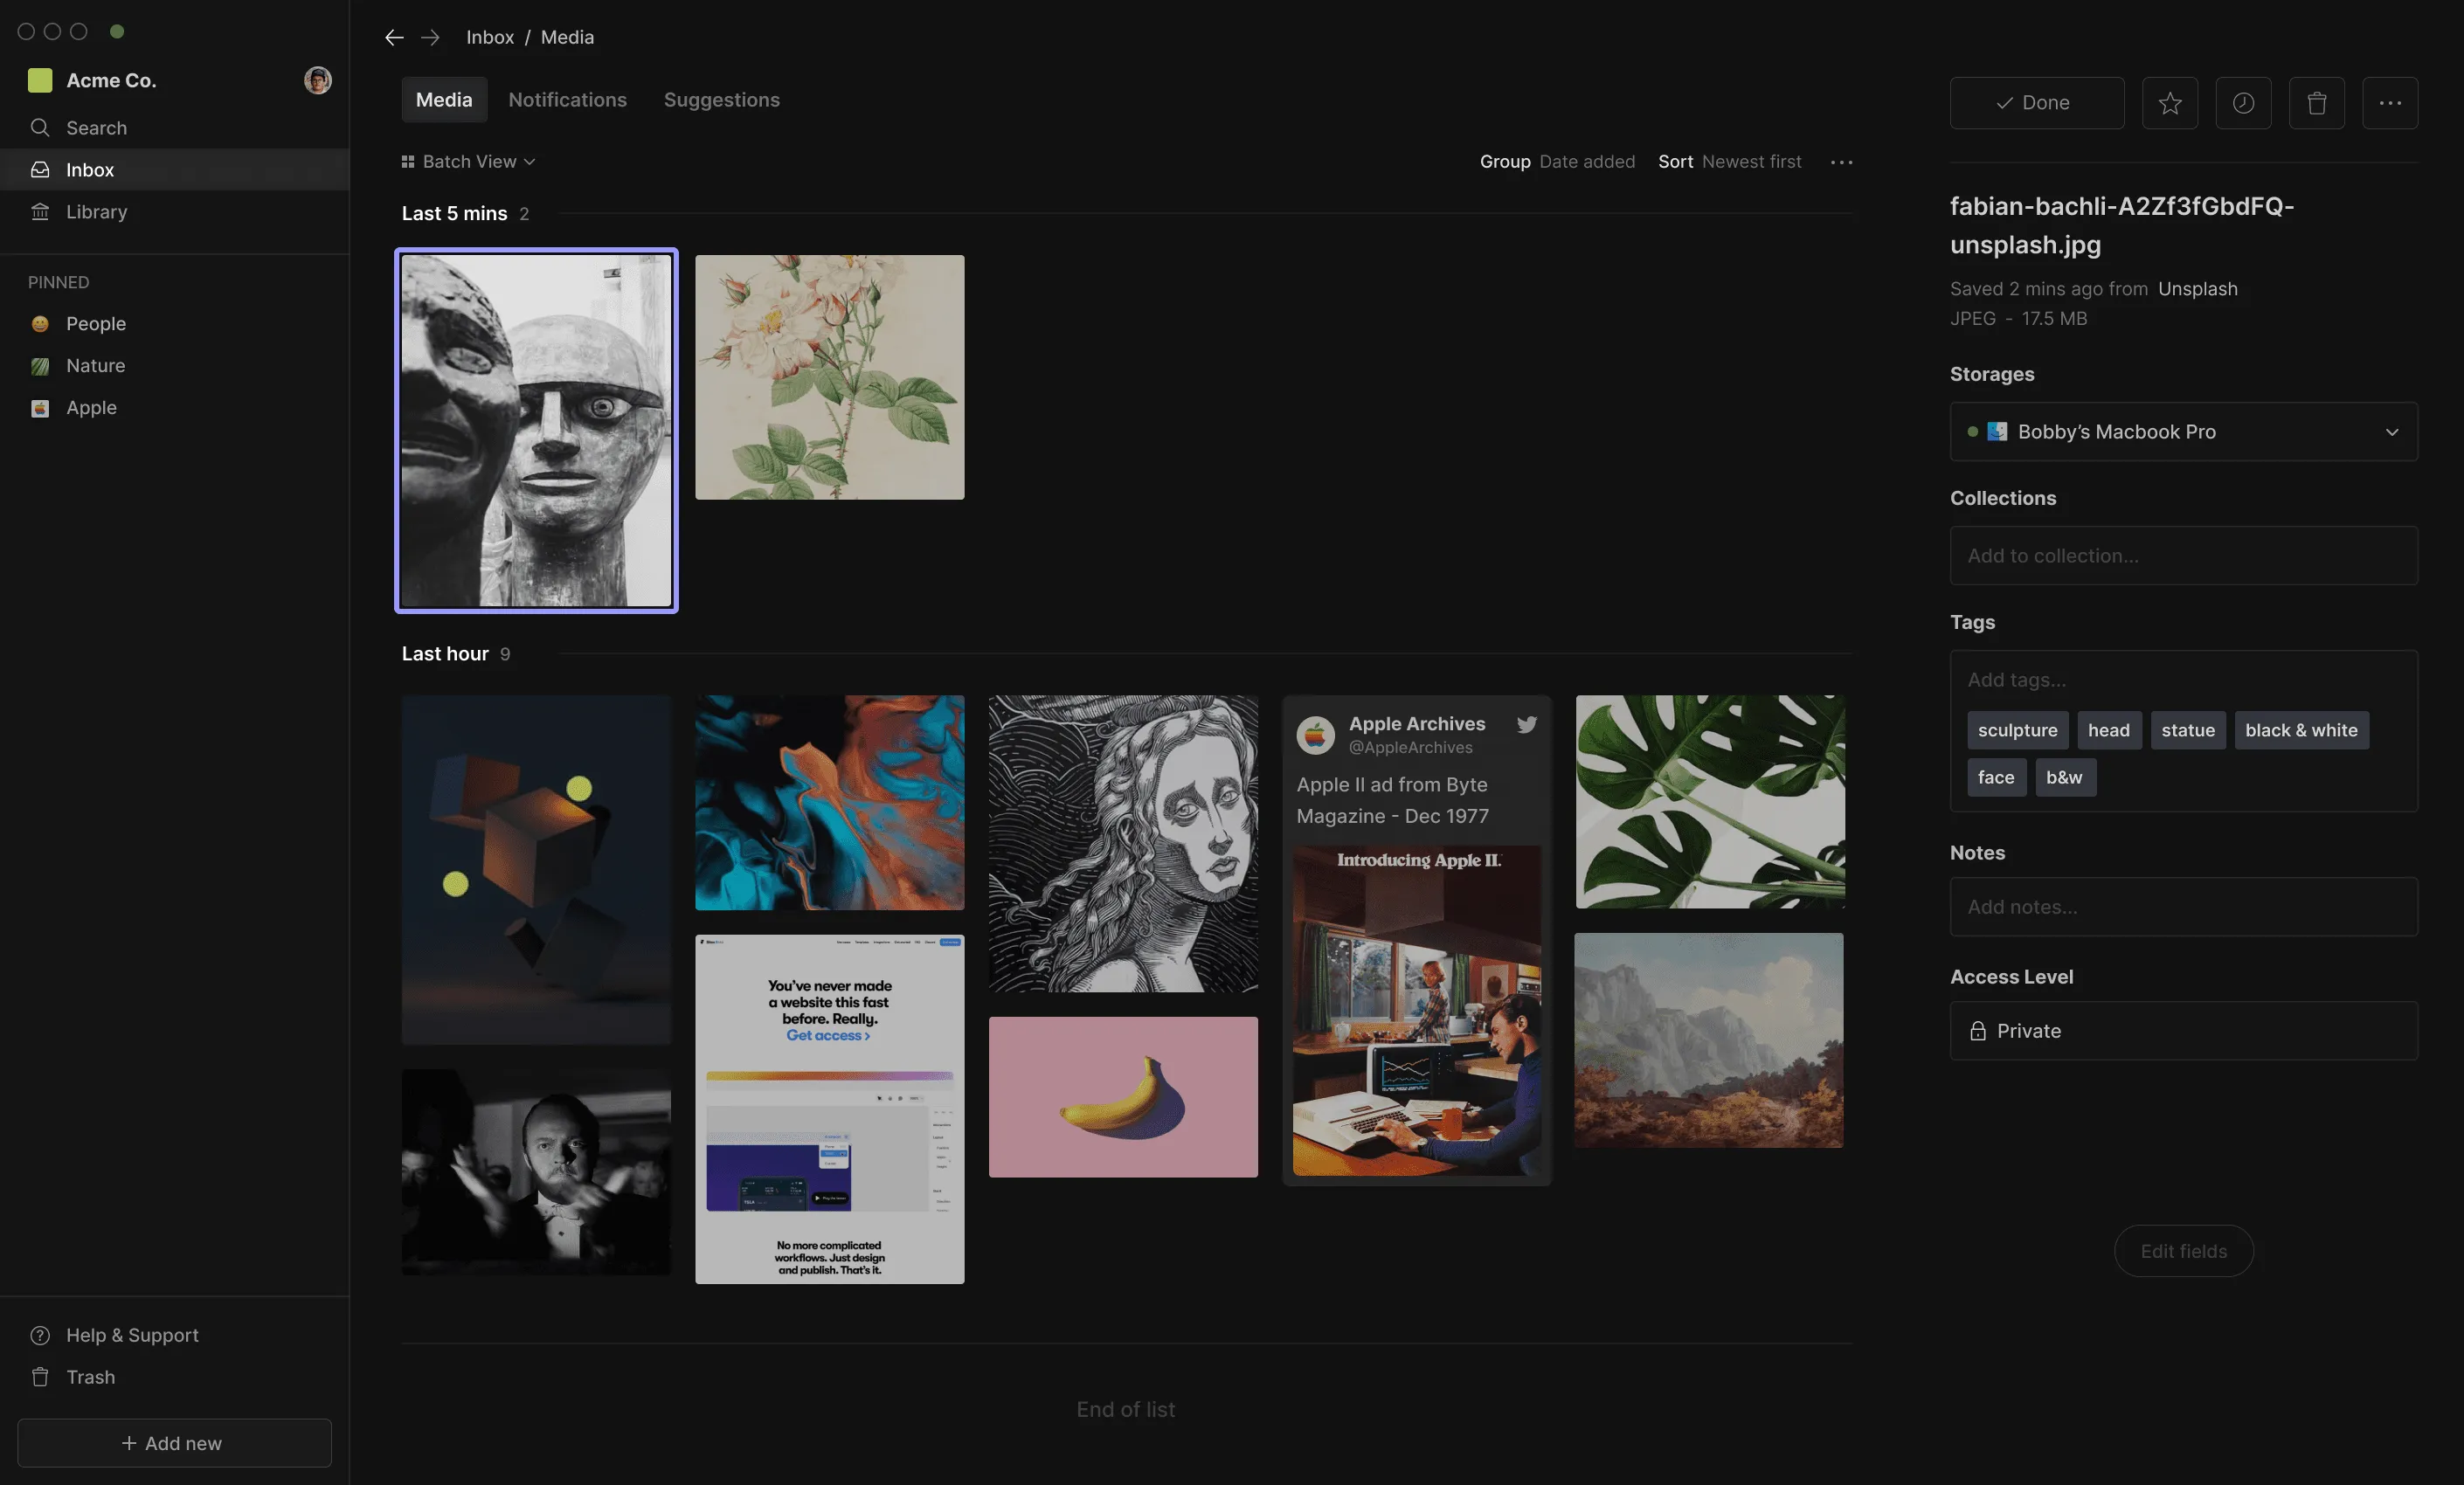2464x1485 pixels.
Task: Select the statue tag
Action: tap(2188, 730)
